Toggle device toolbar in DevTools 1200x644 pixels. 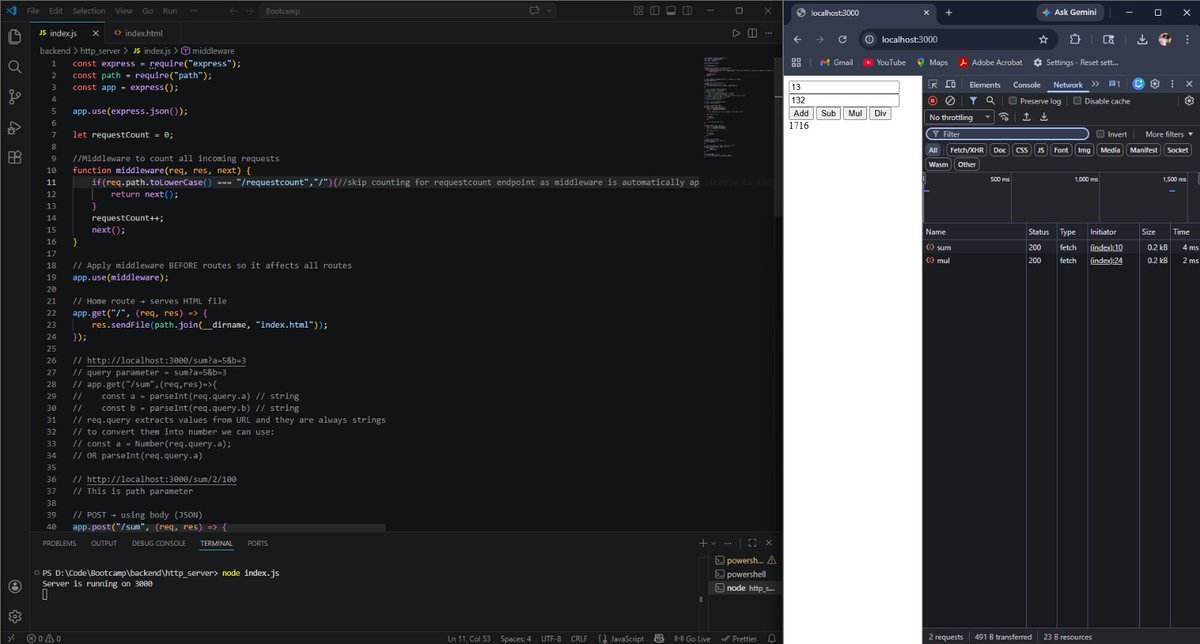coord(950,85)
